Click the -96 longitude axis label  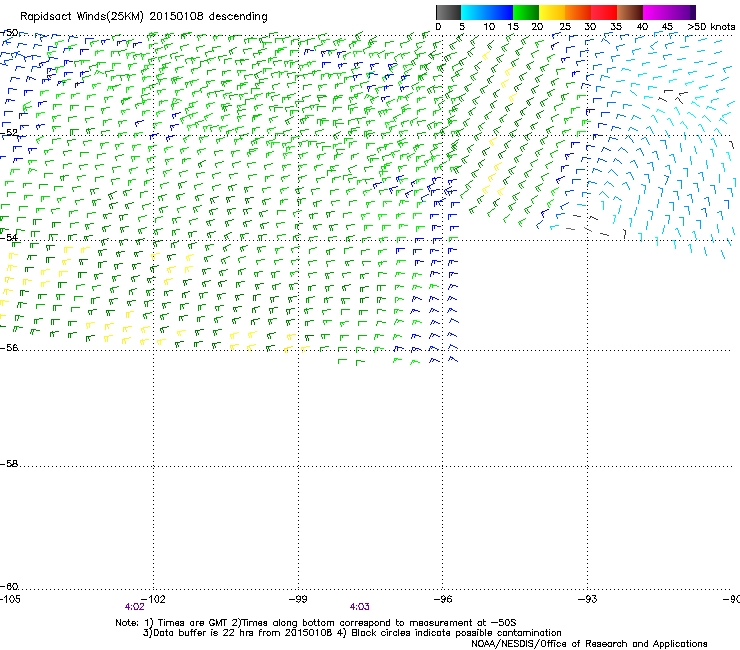pyautogui.click(x=443, y=599)
